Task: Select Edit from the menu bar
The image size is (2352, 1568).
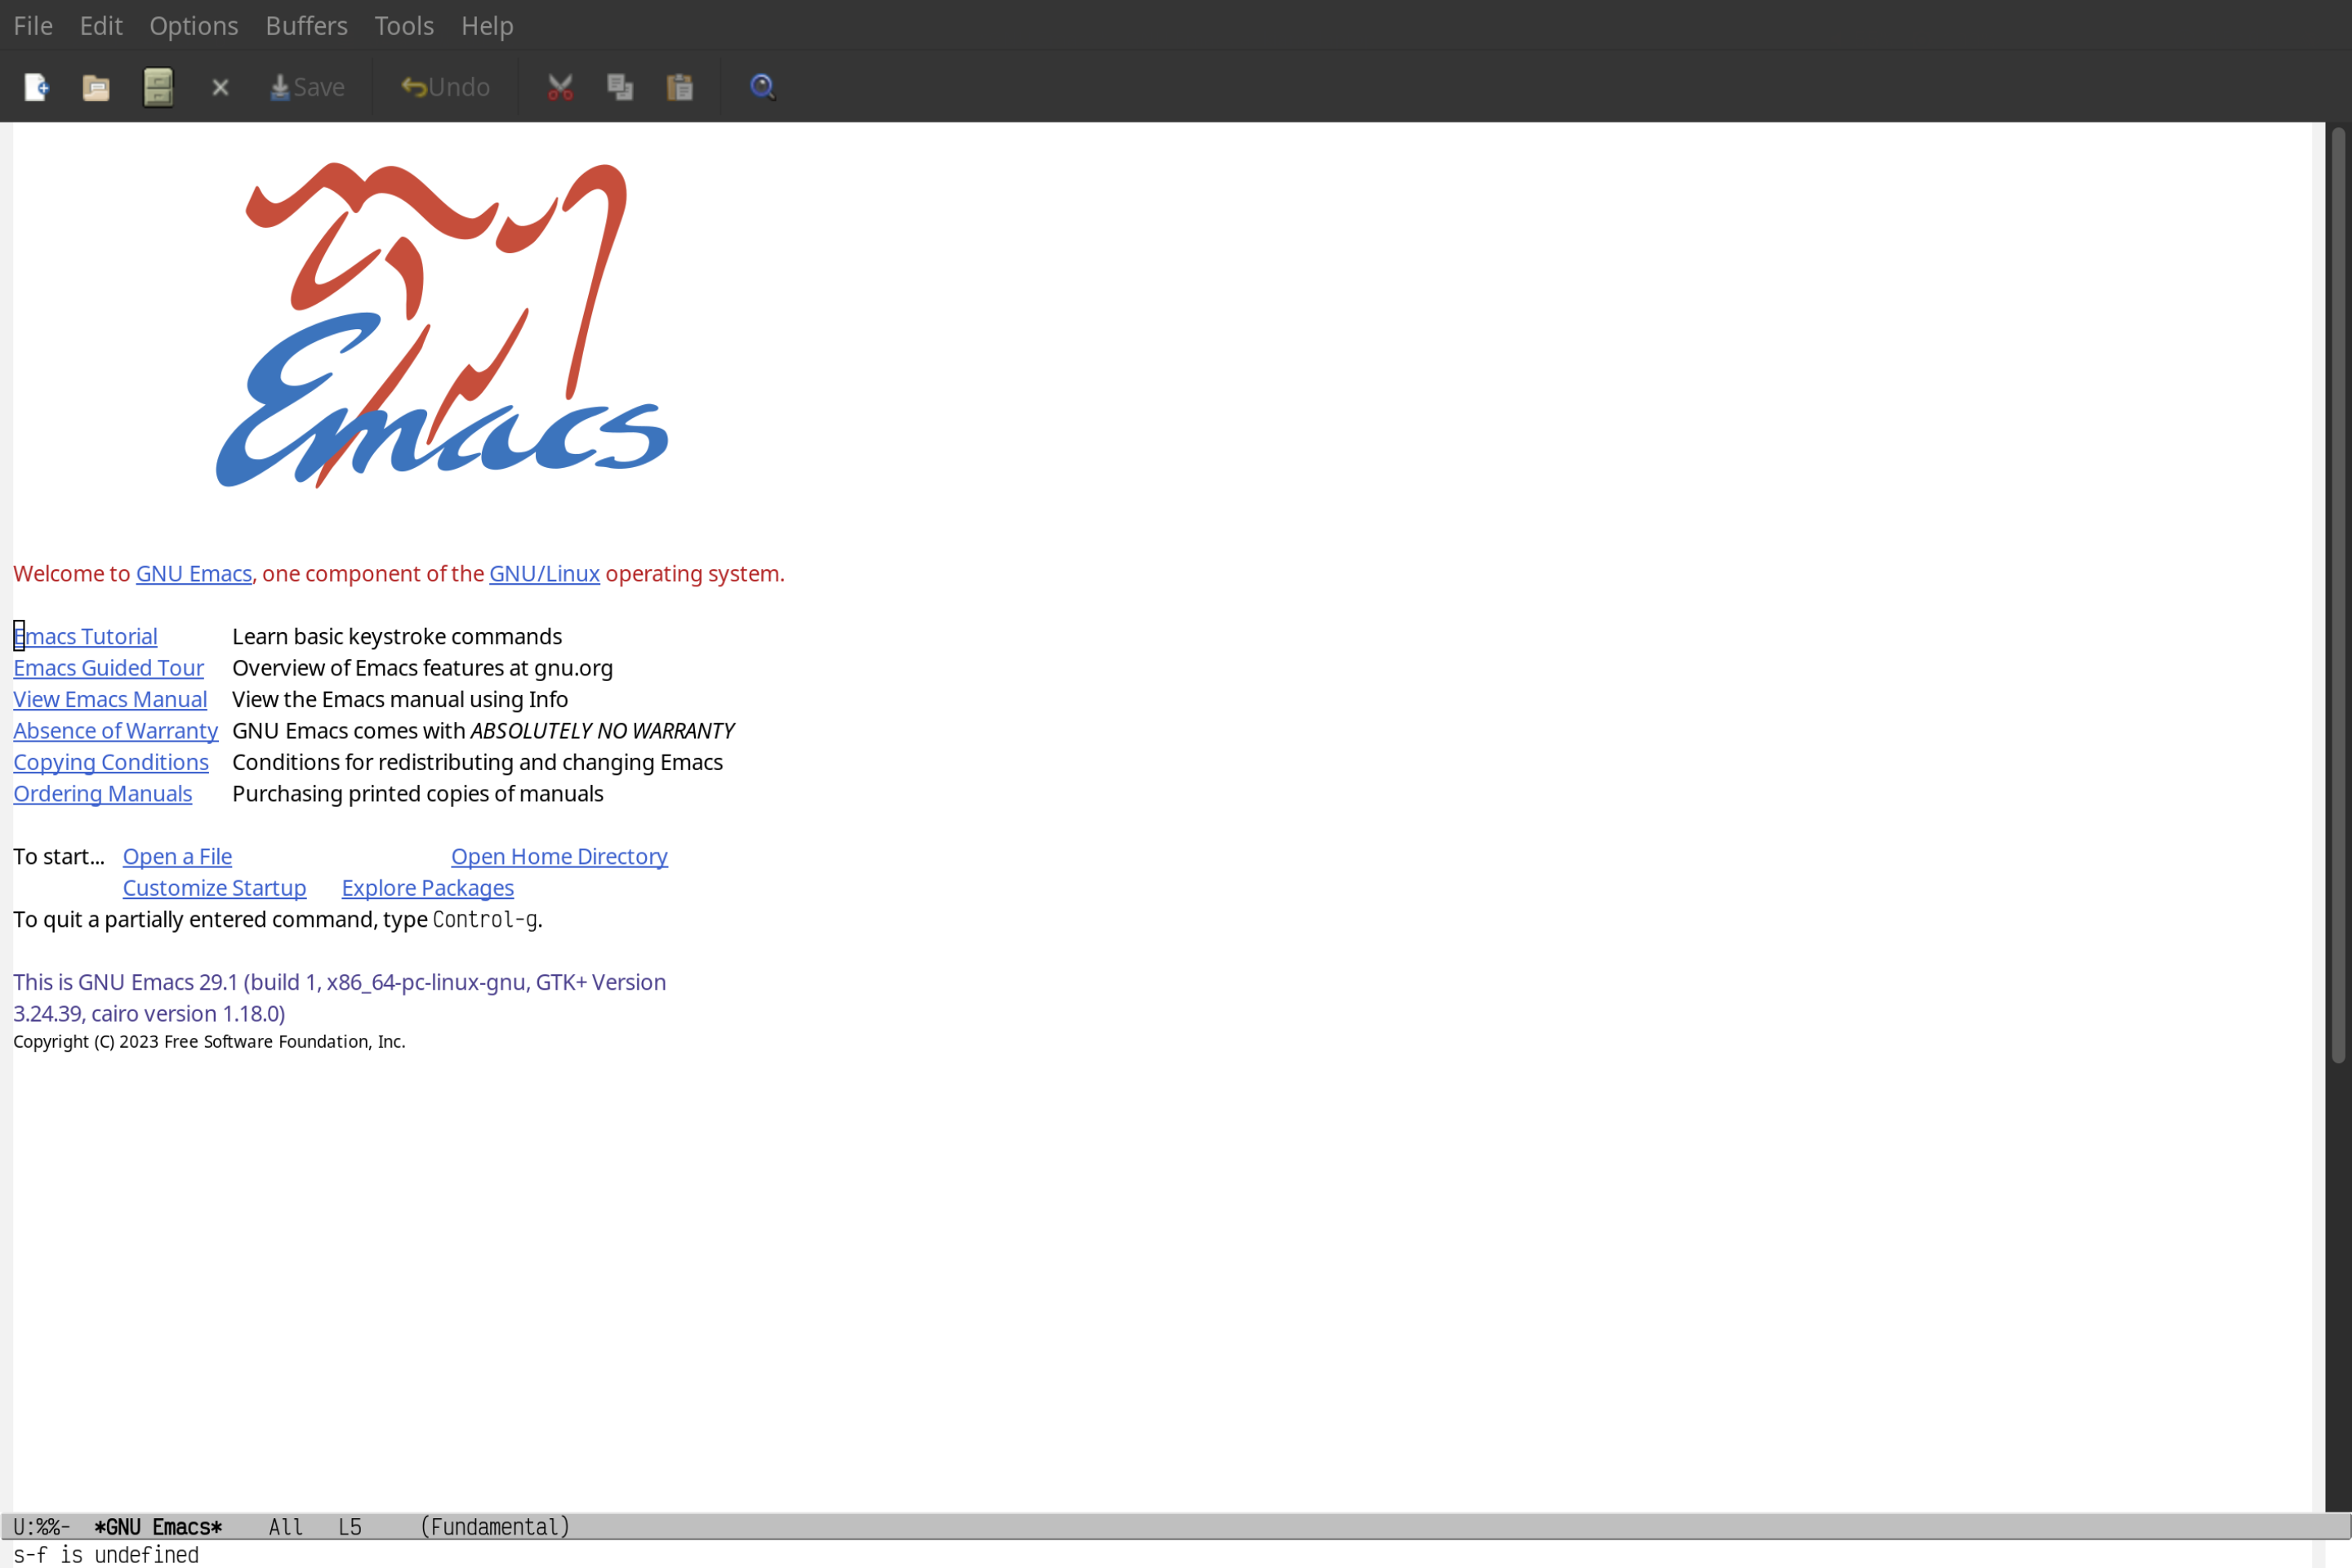Action: (x=100, y=24)
